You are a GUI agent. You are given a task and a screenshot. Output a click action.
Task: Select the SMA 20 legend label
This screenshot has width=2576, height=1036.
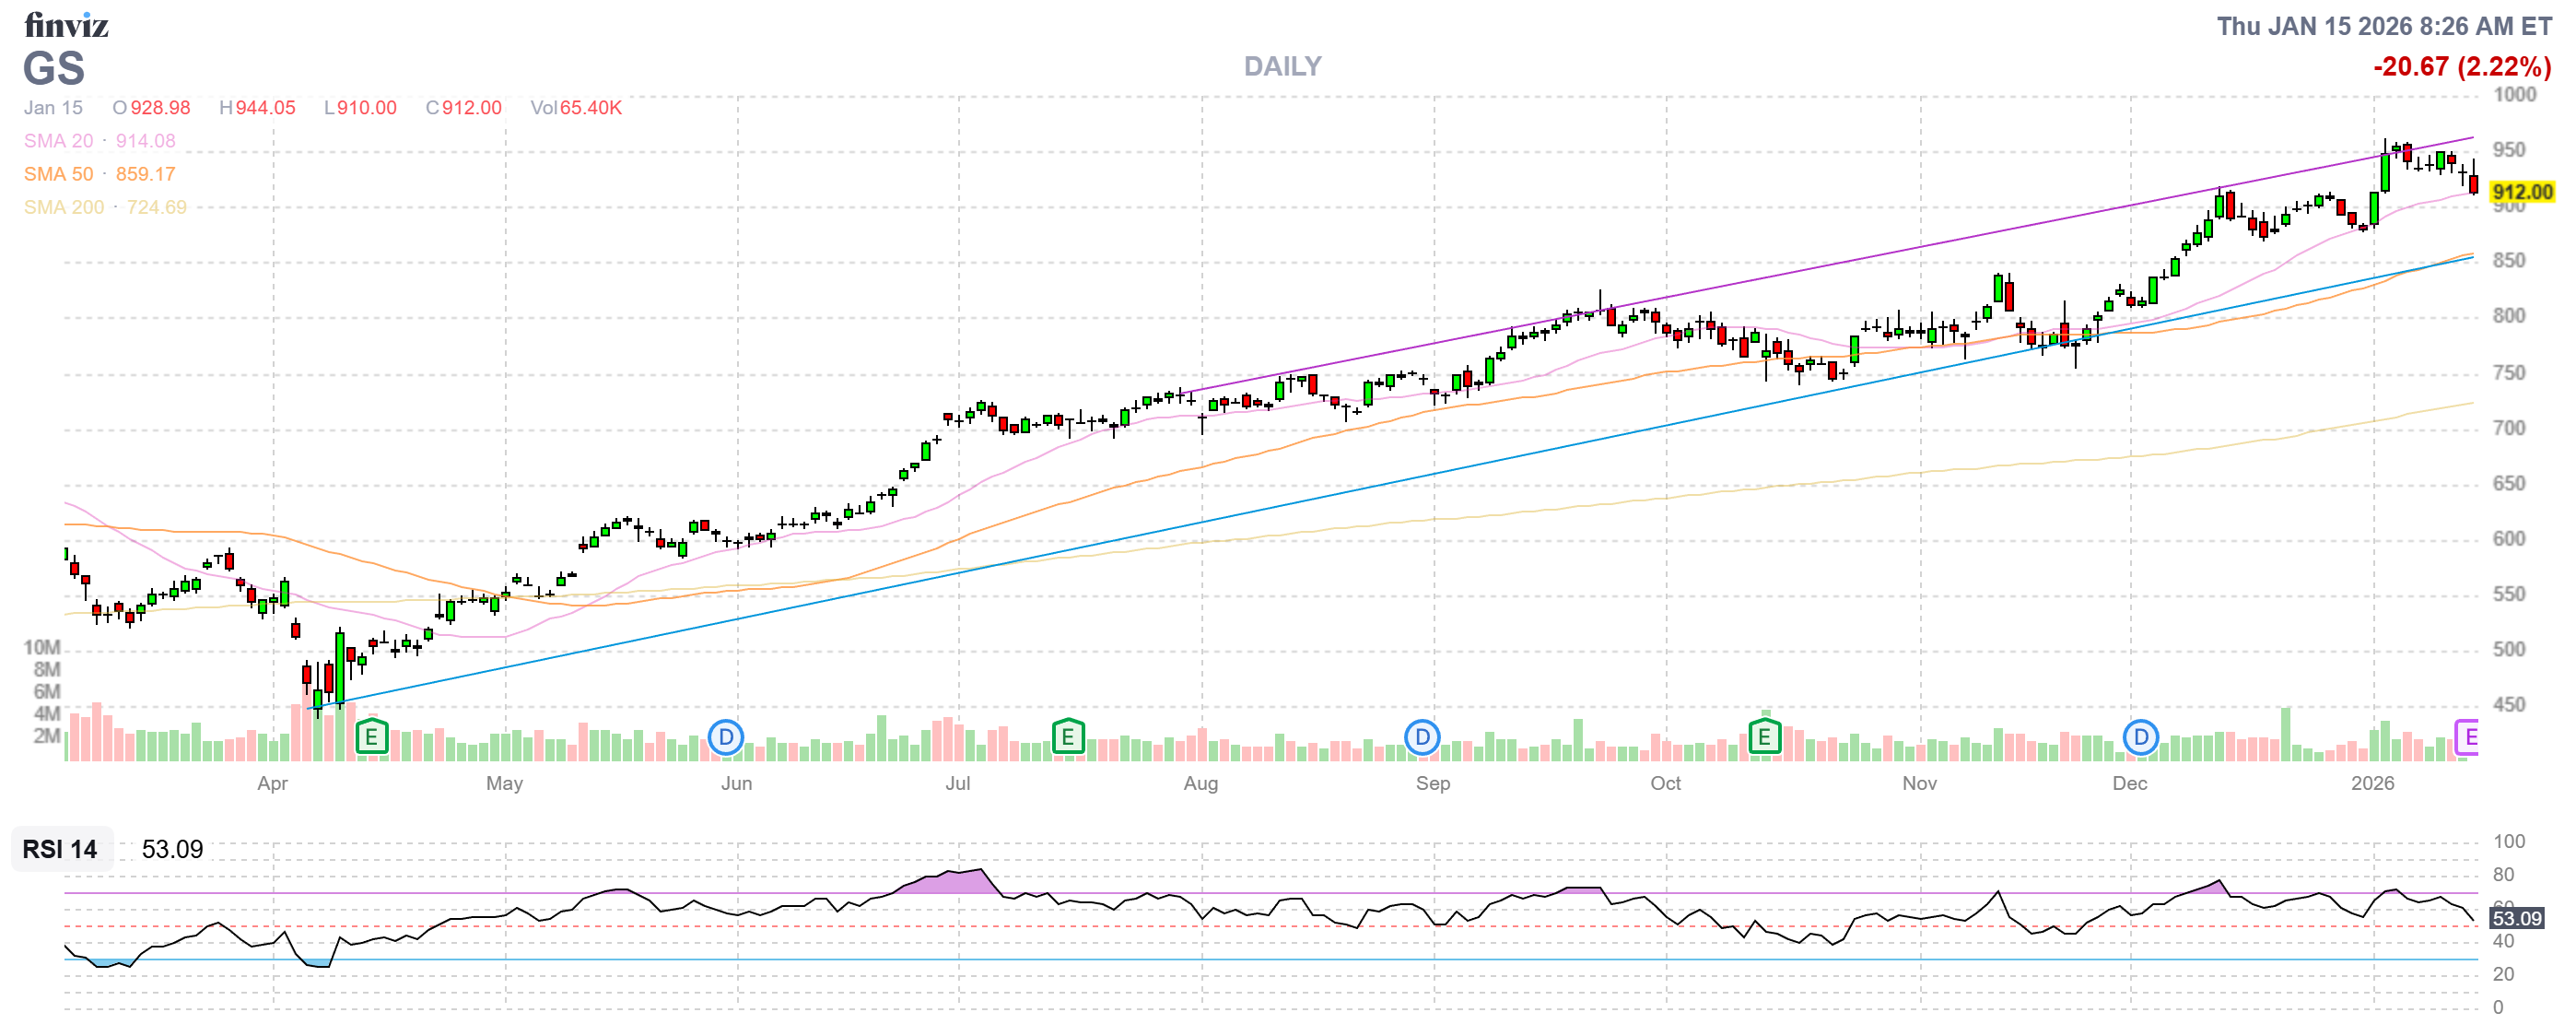click(x=58, y=141)
